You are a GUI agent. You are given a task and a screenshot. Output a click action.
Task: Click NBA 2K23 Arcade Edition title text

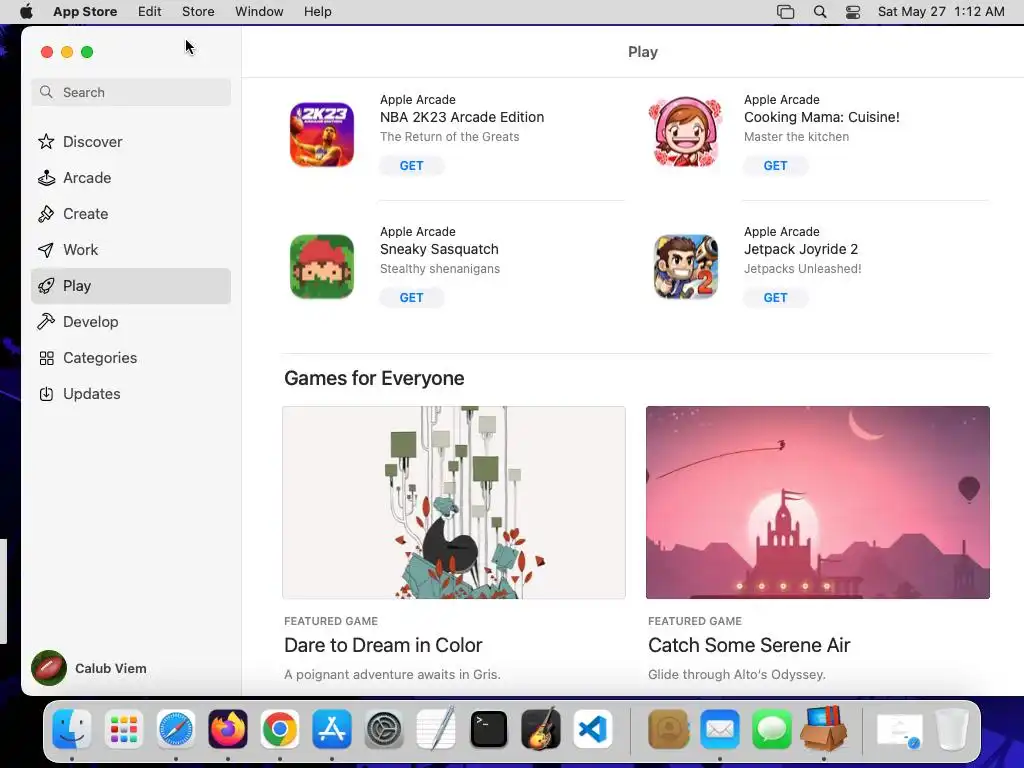pyautogui.click(x=462, y=117)
